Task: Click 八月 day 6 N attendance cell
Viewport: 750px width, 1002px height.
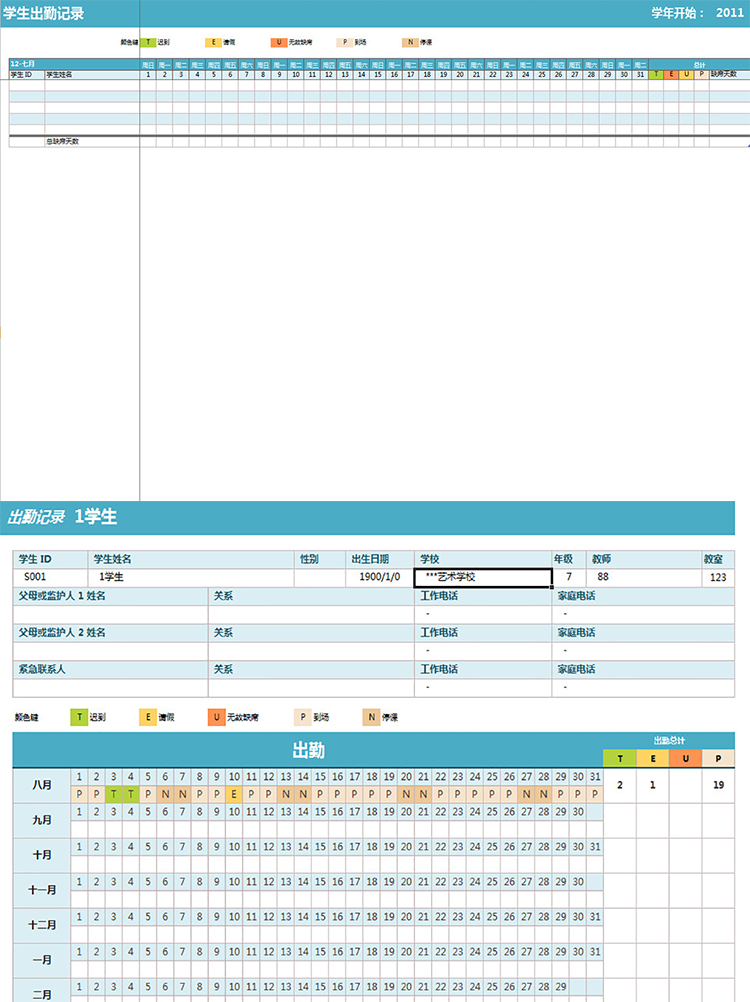Action: pyautogui.click(x=165, y=794)
